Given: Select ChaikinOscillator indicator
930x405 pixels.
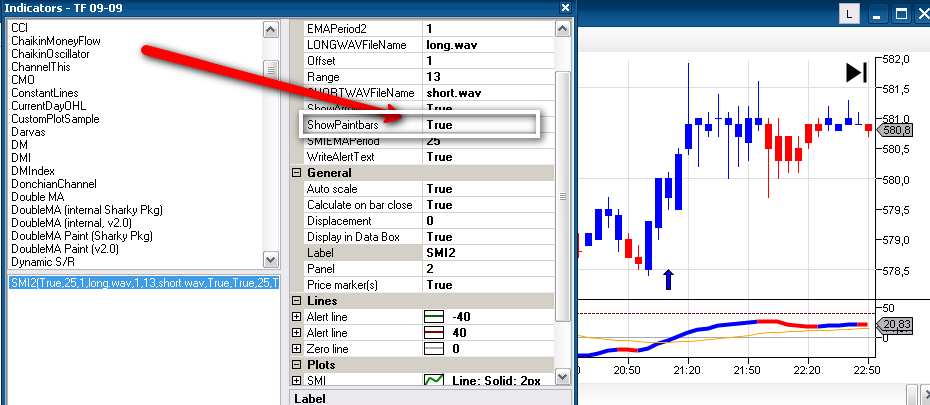Looking at the screenshot, I should 50,54.
